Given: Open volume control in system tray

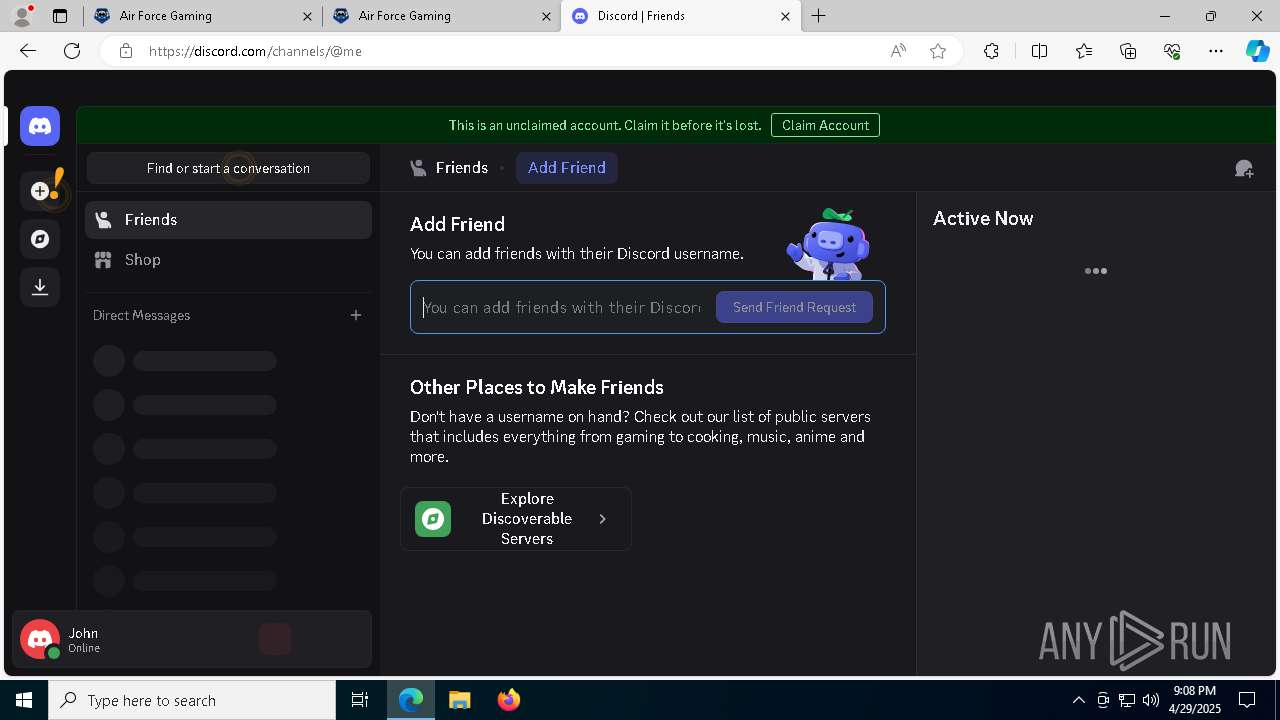Looking at the screenshot, I should 1151,700.
